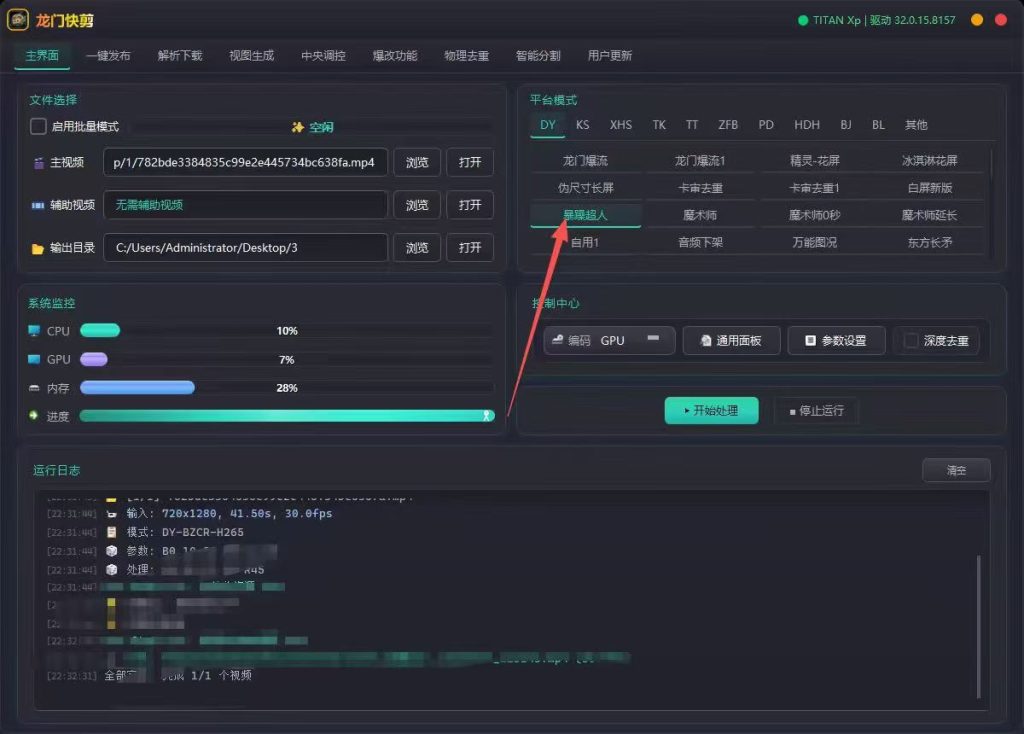Switch to the 一键发布 tab

pos(108,56)
